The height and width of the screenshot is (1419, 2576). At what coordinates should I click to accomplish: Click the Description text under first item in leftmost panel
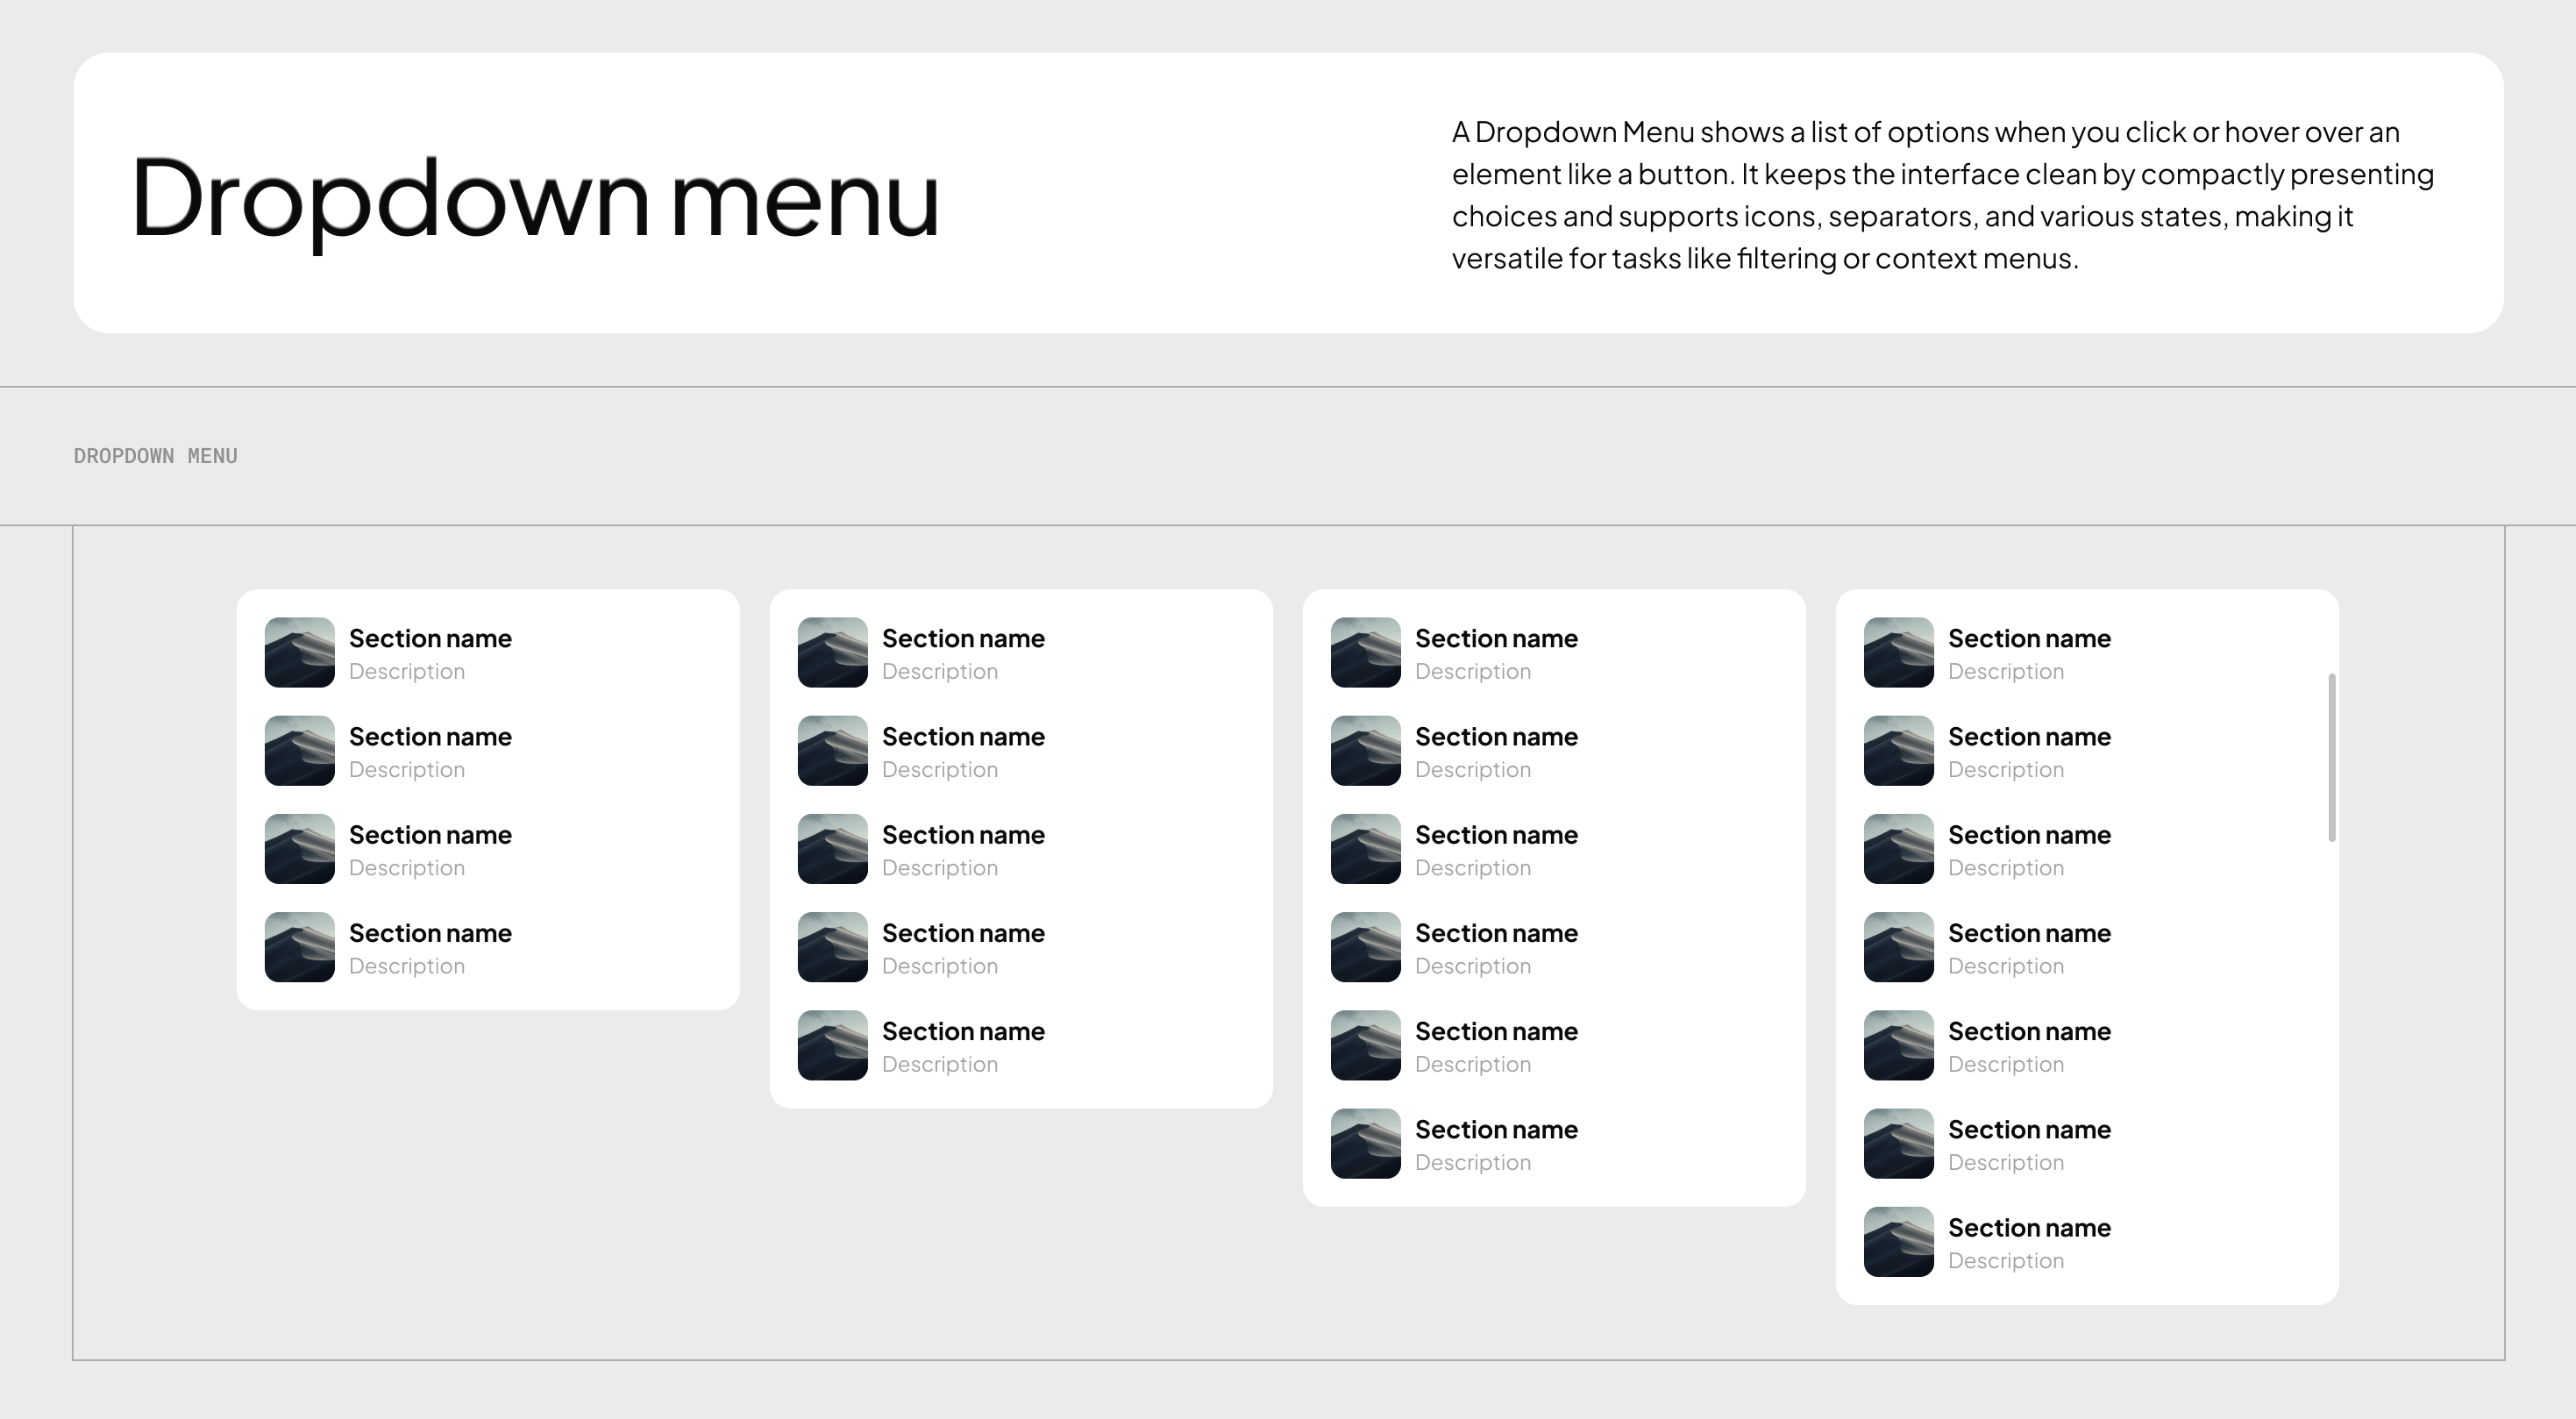406,670
